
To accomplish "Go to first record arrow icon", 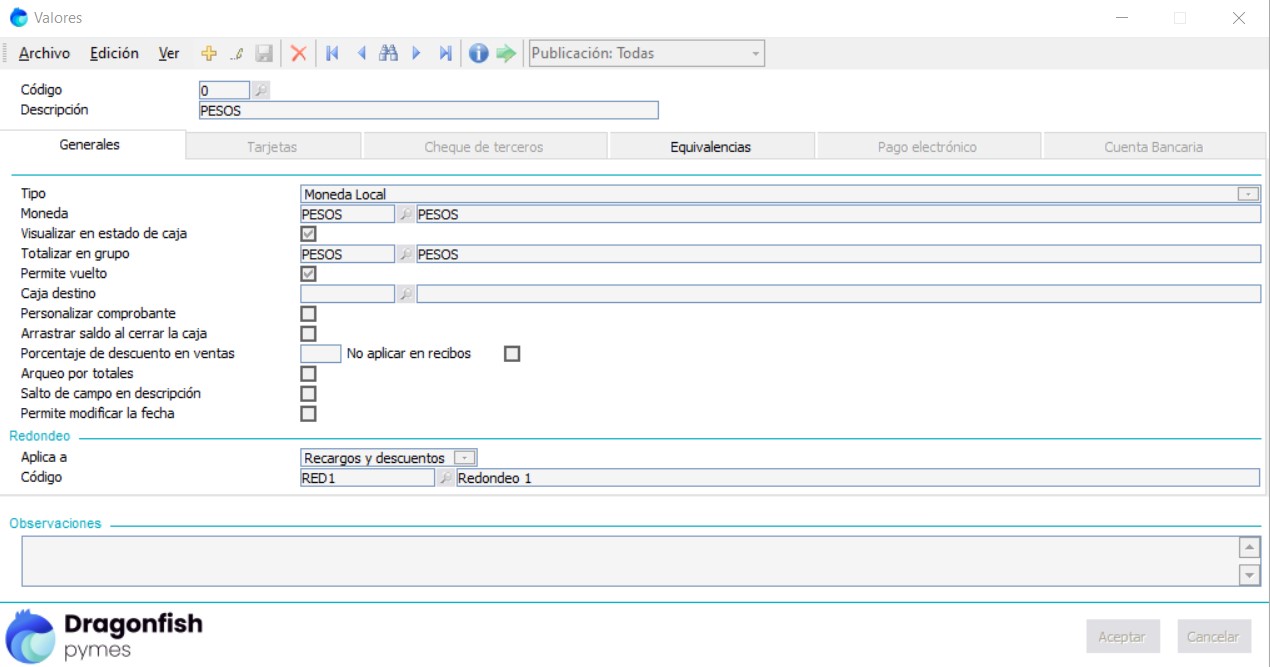I will [x=332, y=54].
